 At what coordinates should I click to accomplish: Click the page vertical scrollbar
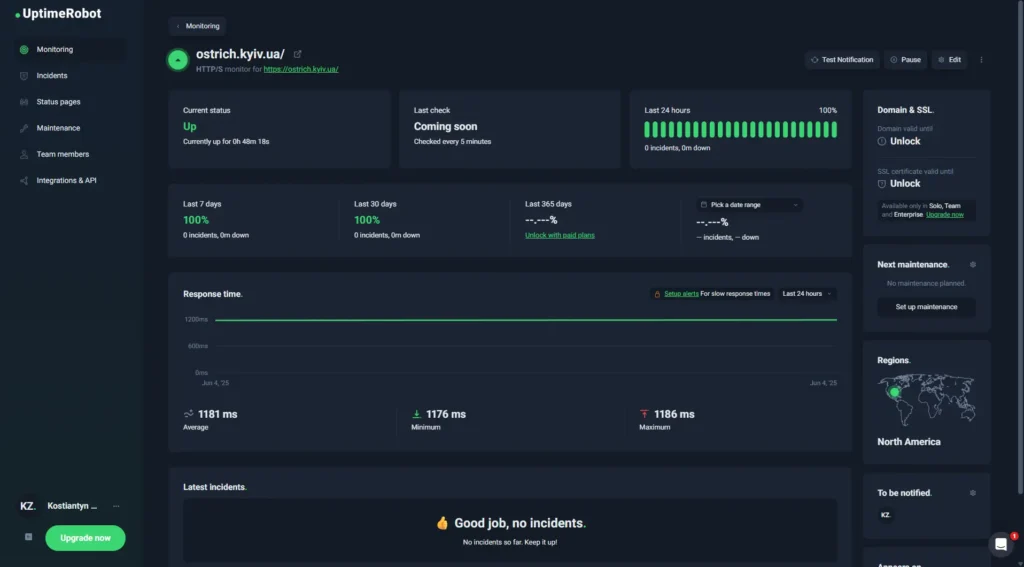[x=1020, y=248]
